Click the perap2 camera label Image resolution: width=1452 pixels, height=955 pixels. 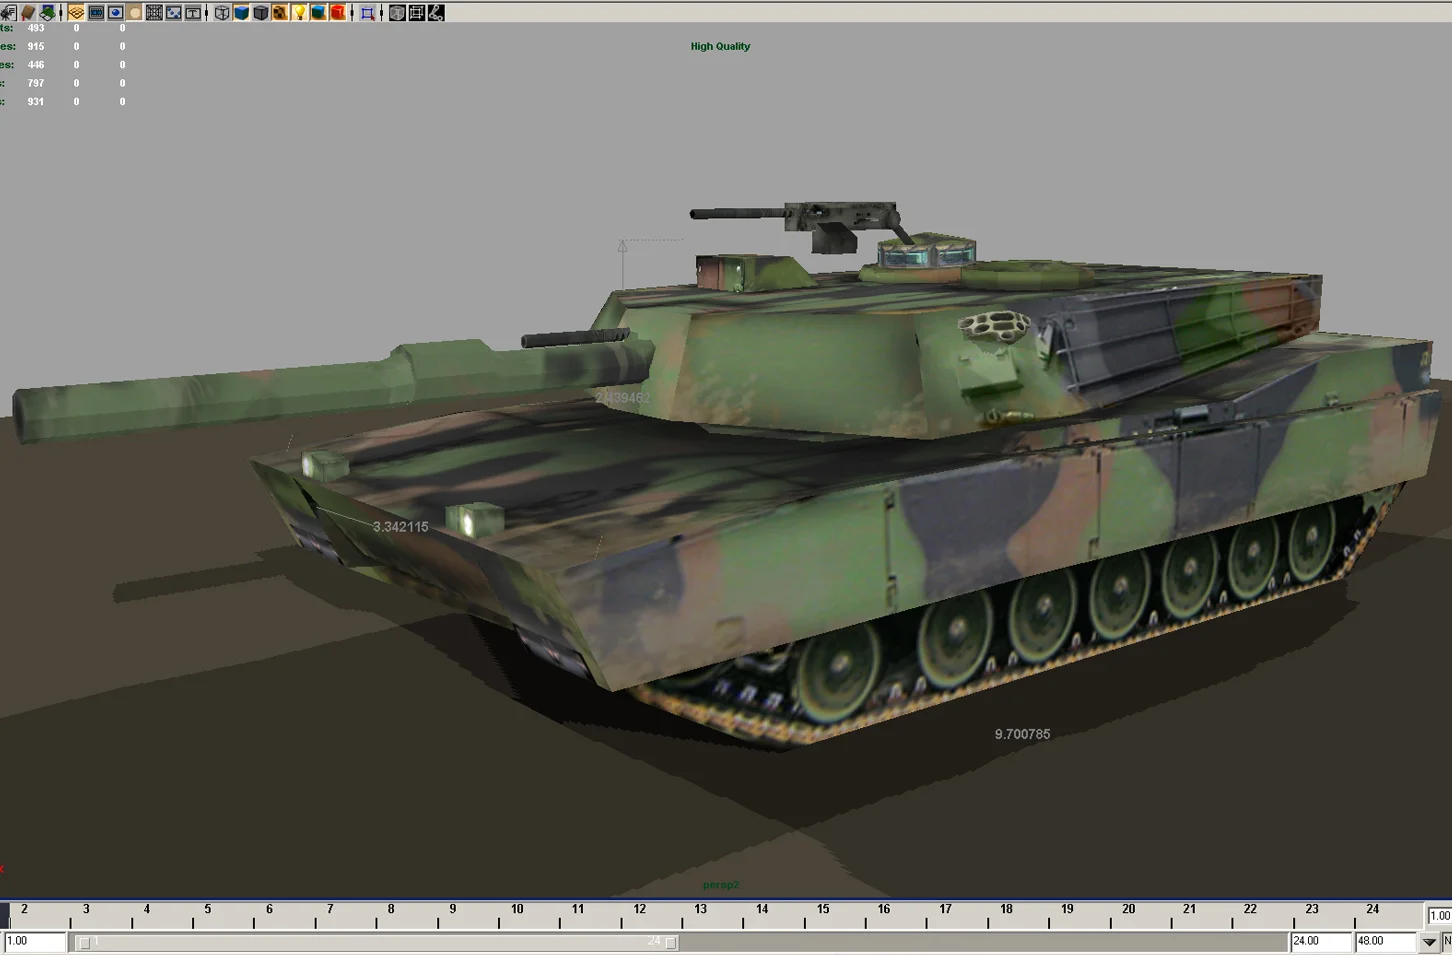click(x=720, y=884)
